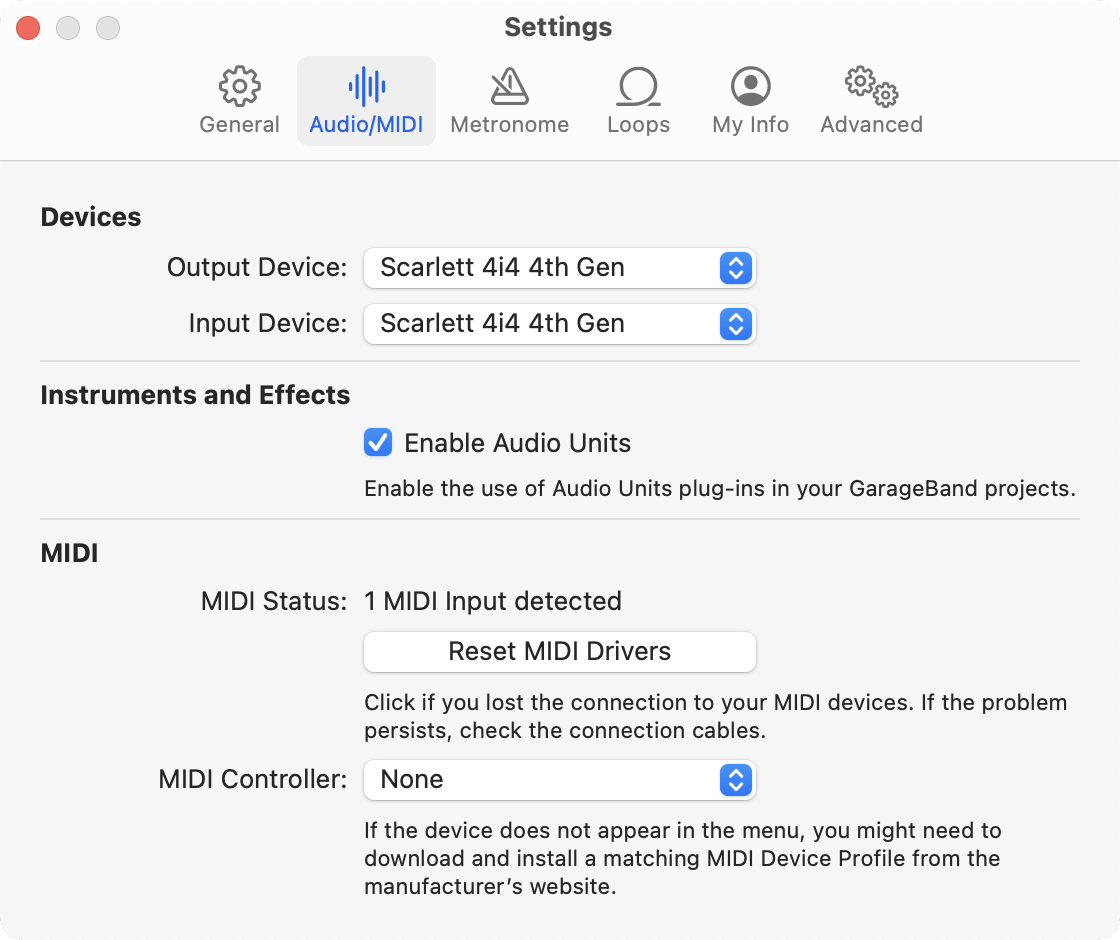Uncheck the Enable Audio Units checkbox
Viewport: 1120px width, 940px height.
(x=378, y=443)
